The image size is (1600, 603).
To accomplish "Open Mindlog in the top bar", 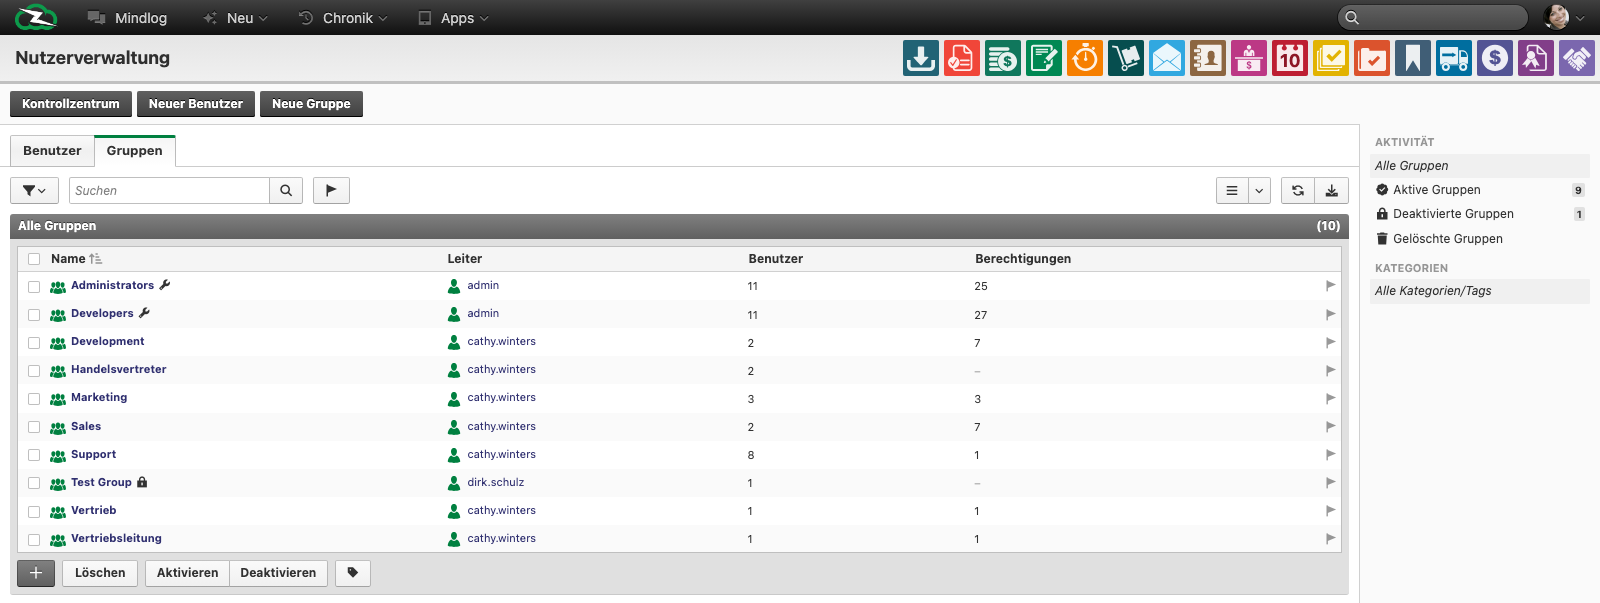I will coord(127,18).
